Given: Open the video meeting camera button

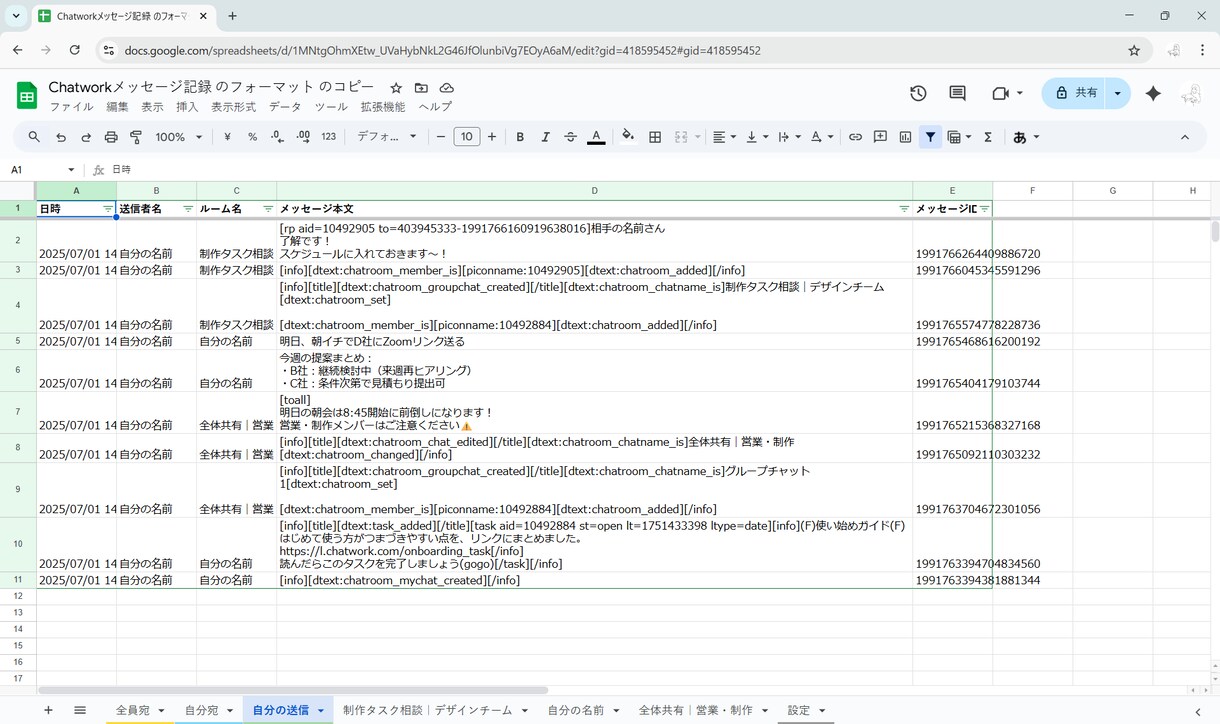Looking at the screenshot, I should 1000,93.
